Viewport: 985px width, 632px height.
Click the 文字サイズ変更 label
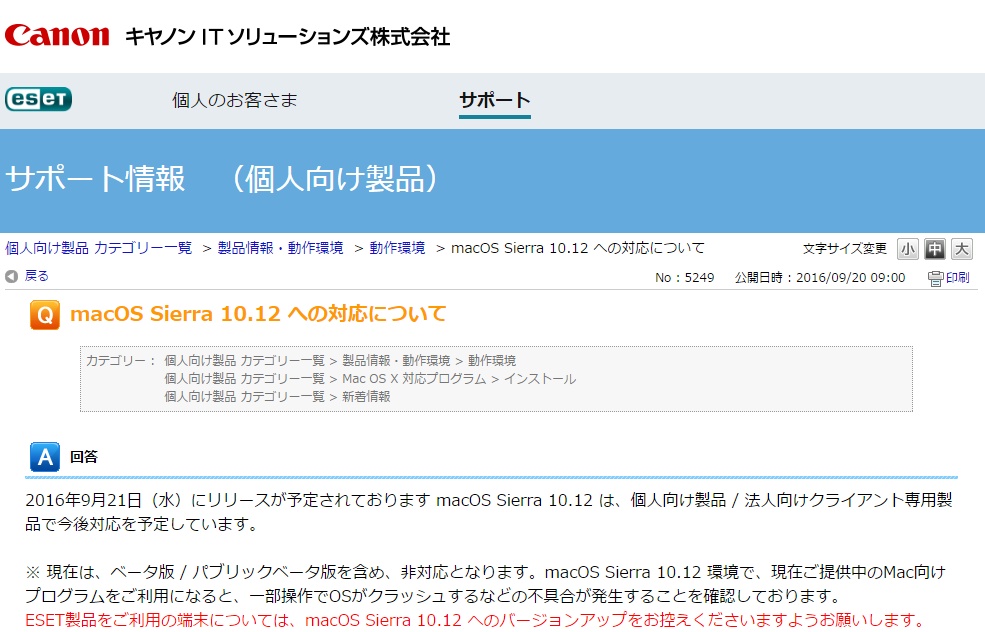844,249
